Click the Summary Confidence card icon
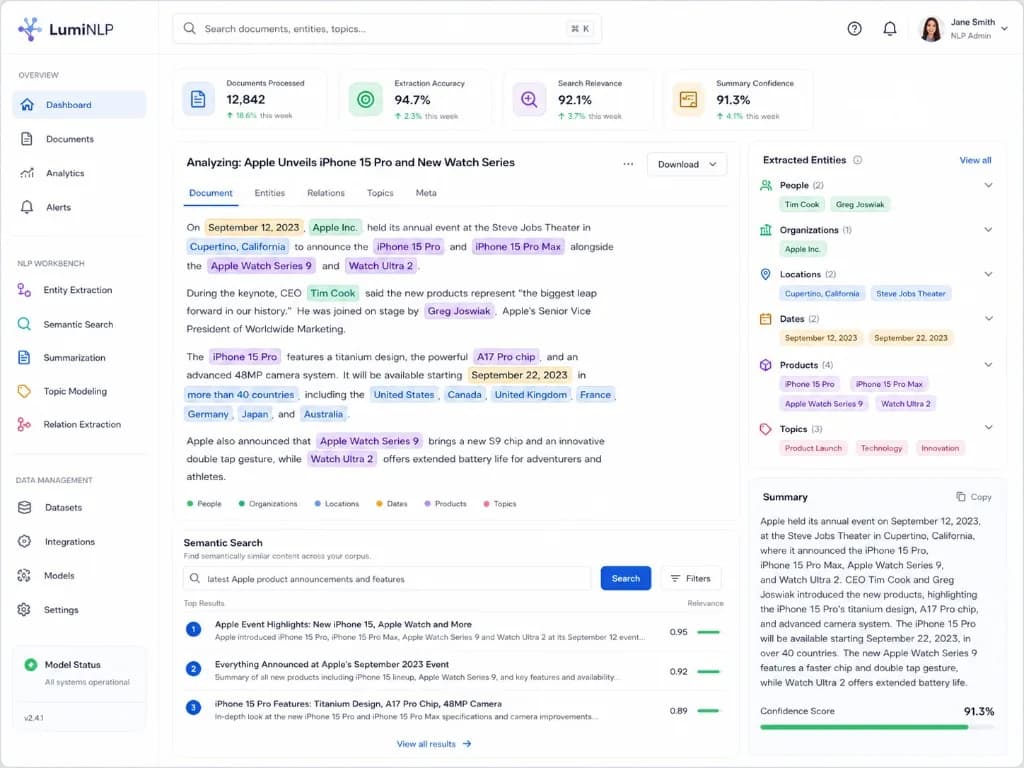 tap(688, 99)
